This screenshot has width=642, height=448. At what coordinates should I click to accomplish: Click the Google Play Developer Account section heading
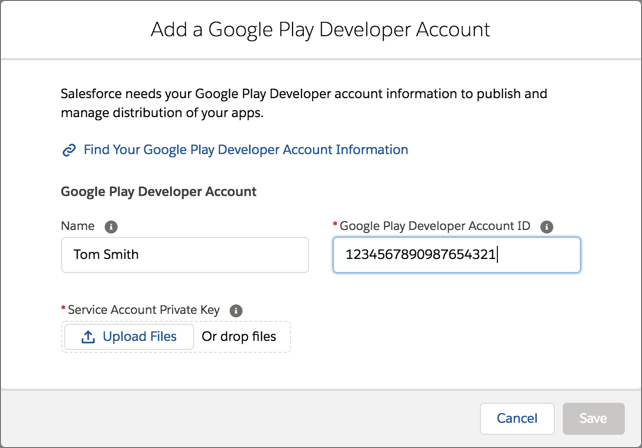pyautogui.click(x=158, y=192)
